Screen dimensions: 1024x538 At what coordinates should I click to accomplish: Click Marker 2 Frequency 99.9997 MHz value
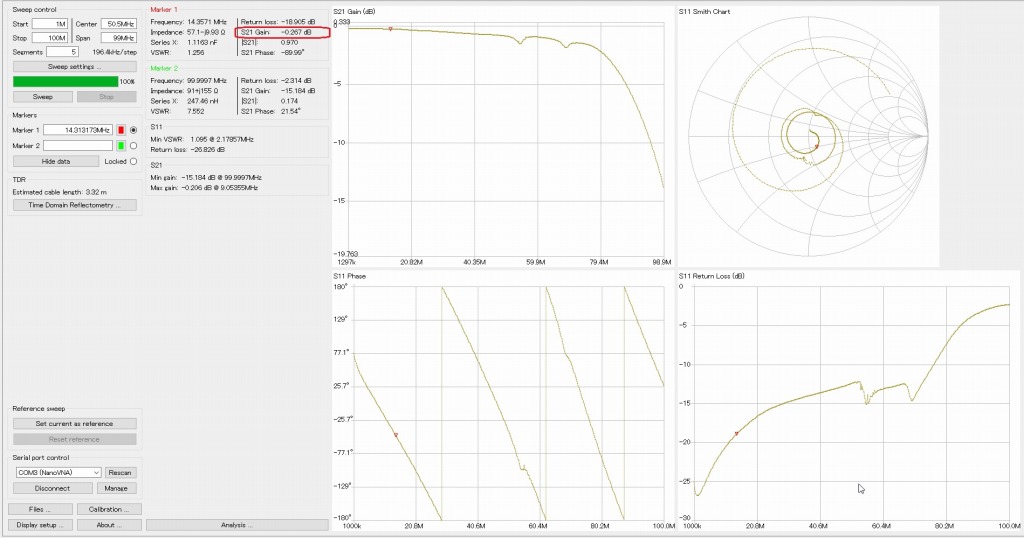point(207,81)
